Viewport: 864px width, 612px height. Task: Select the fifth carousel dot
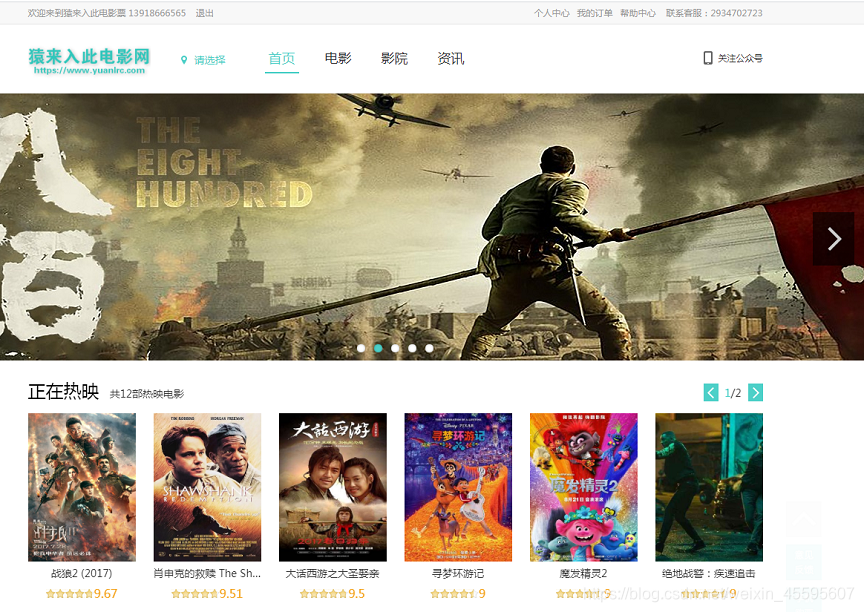(429, 348)
